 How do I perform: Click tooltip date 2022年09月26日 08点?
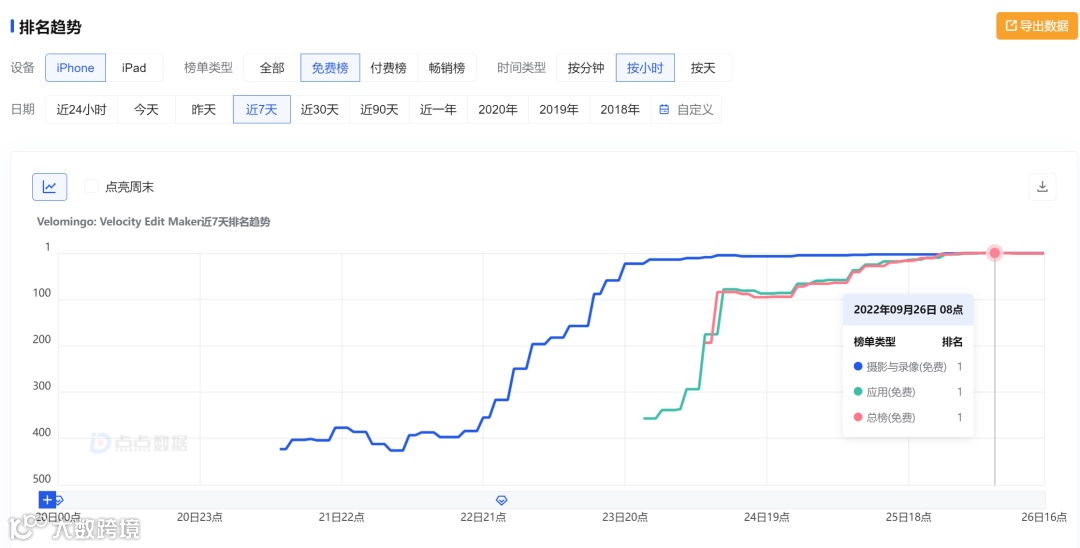coord(908,310)
